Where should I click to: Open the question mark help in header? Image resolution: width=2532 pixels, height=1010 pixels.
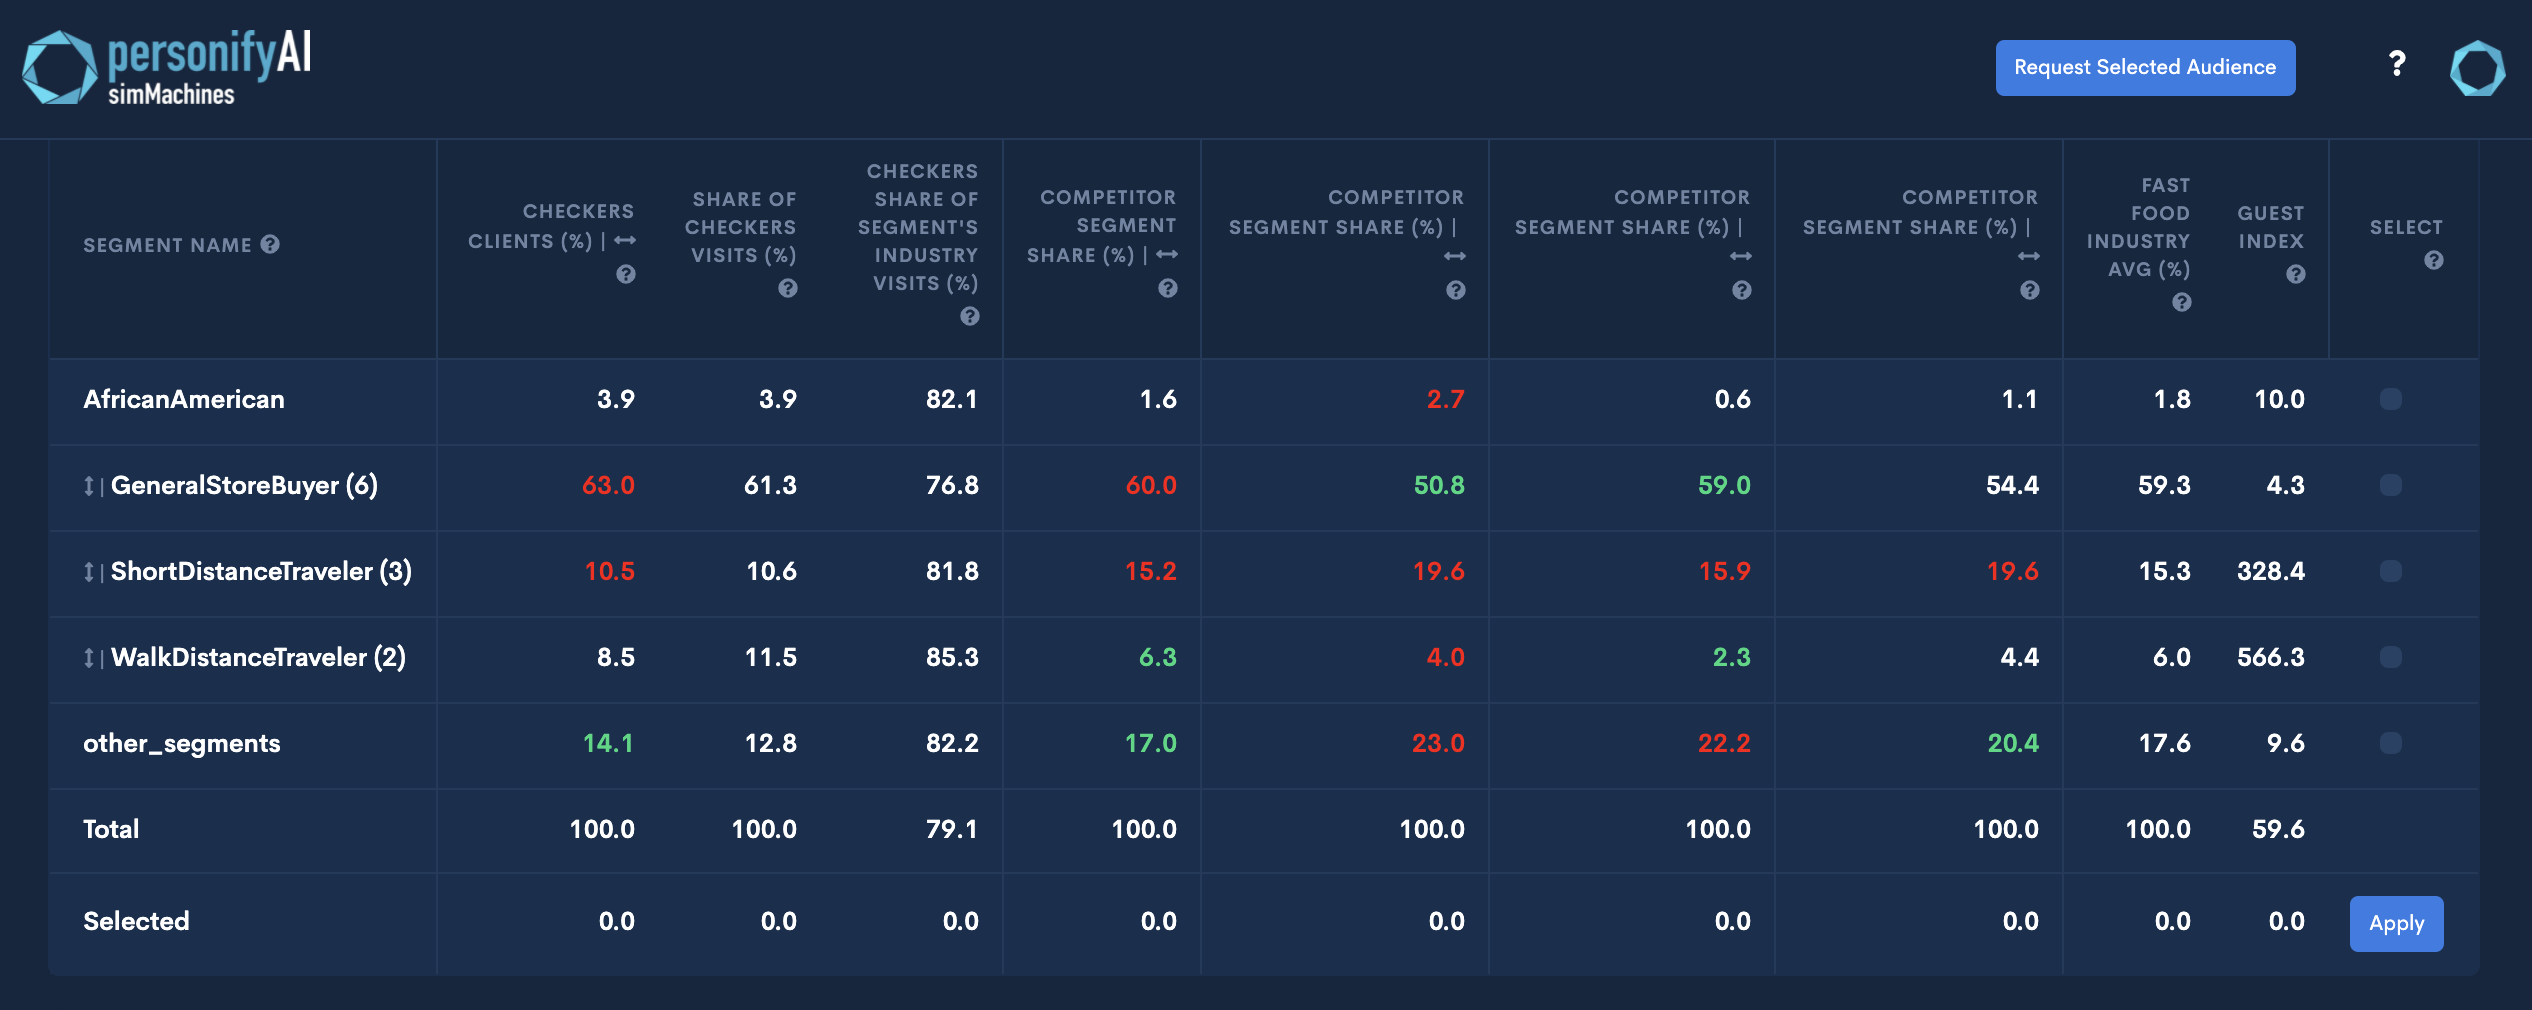click(x=2397, y=65)
